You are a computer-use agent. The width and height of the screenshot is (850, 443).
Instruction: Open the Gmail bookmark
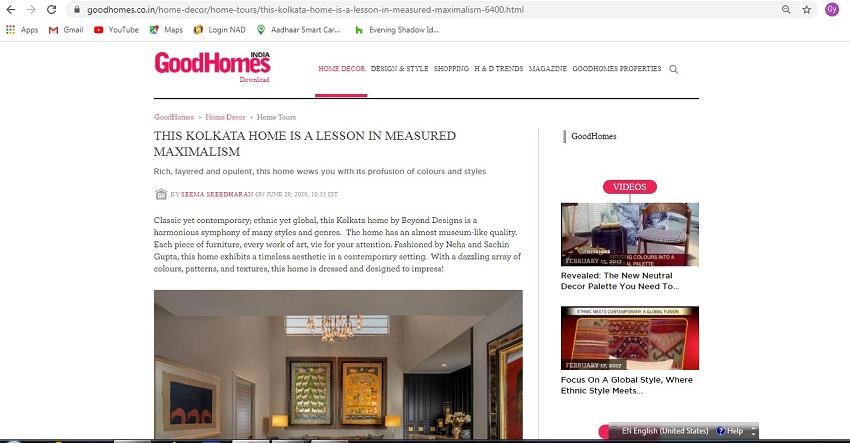[66, 30]
